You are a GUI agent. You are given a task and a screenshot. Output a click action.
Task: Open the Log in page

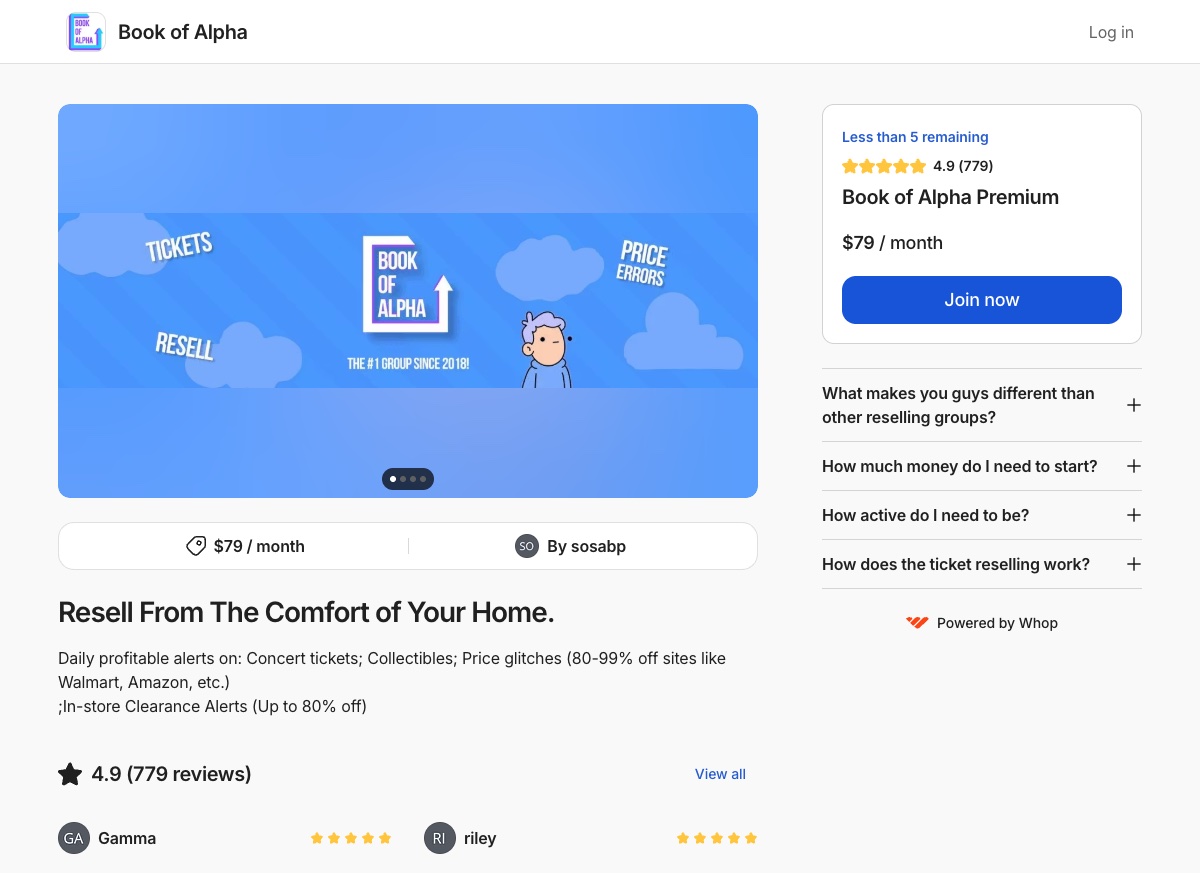(x=1111, y=32)
